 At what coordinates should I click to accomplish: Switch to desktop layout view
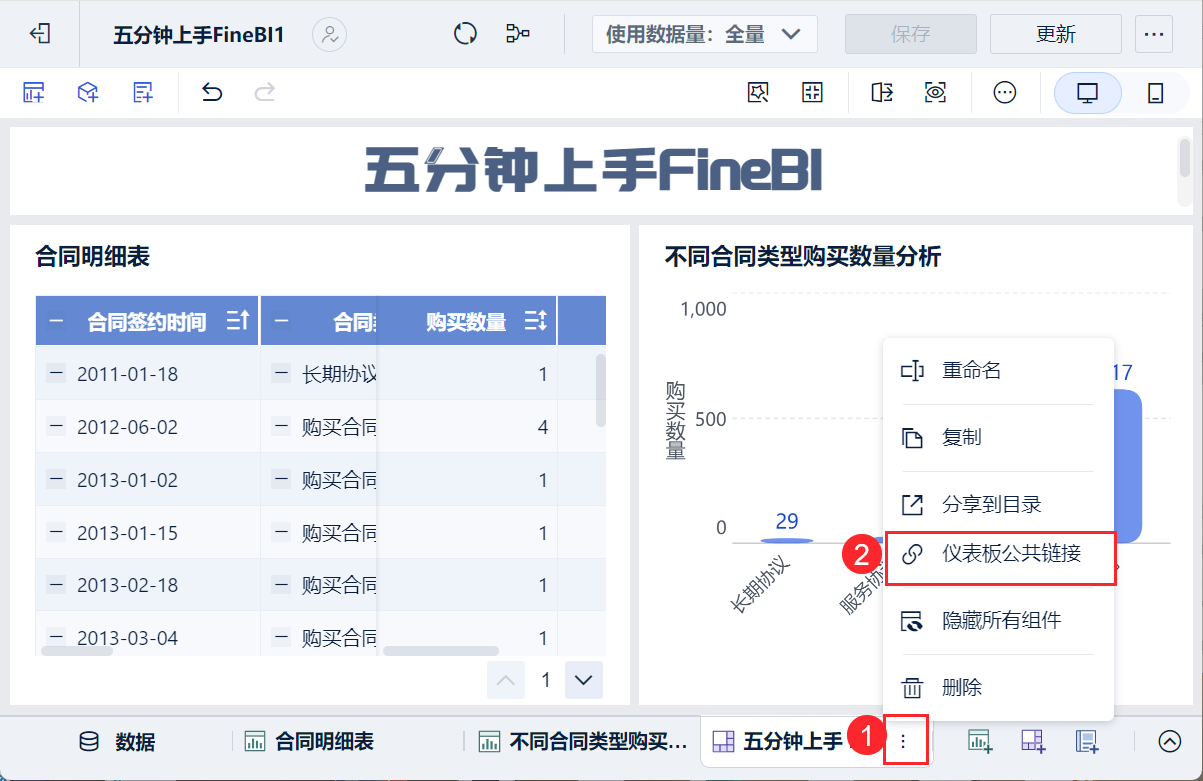pos(1088,93)
